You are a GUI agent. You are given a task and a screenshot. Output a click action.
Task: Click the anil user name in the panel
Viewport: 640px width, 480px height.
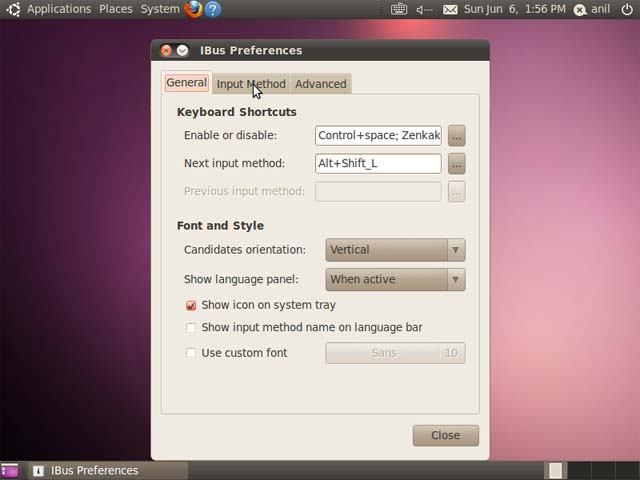click(x=600, y=9)
